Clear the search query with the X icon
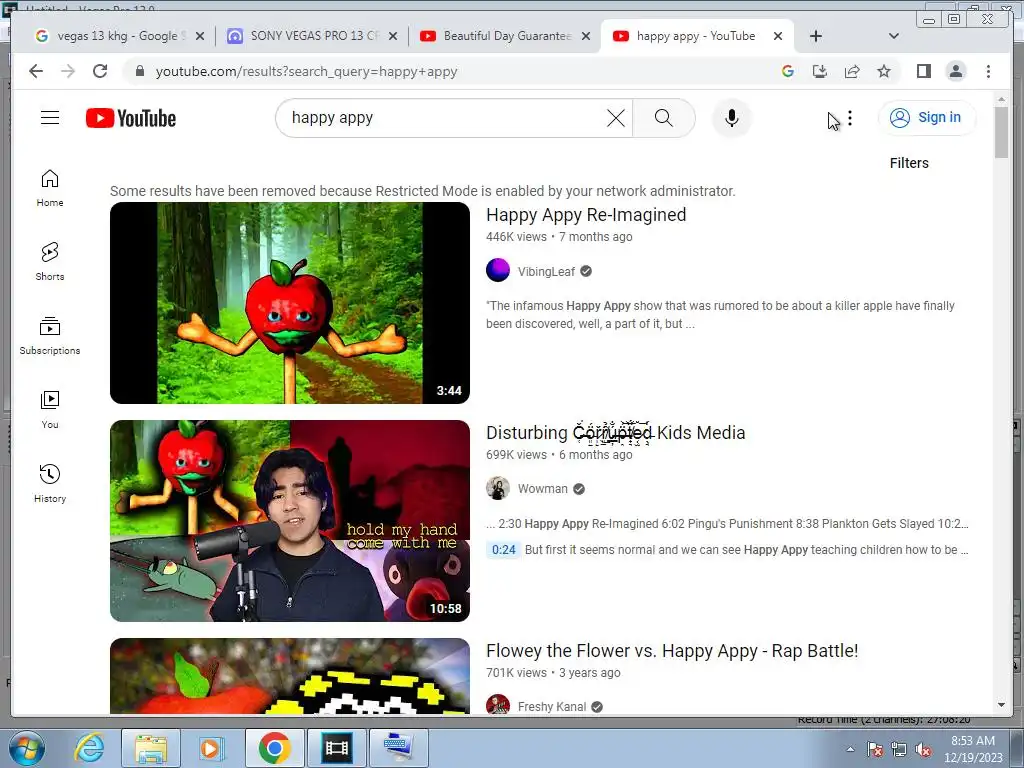1024x768 pixels. click(x=615, y=118)
